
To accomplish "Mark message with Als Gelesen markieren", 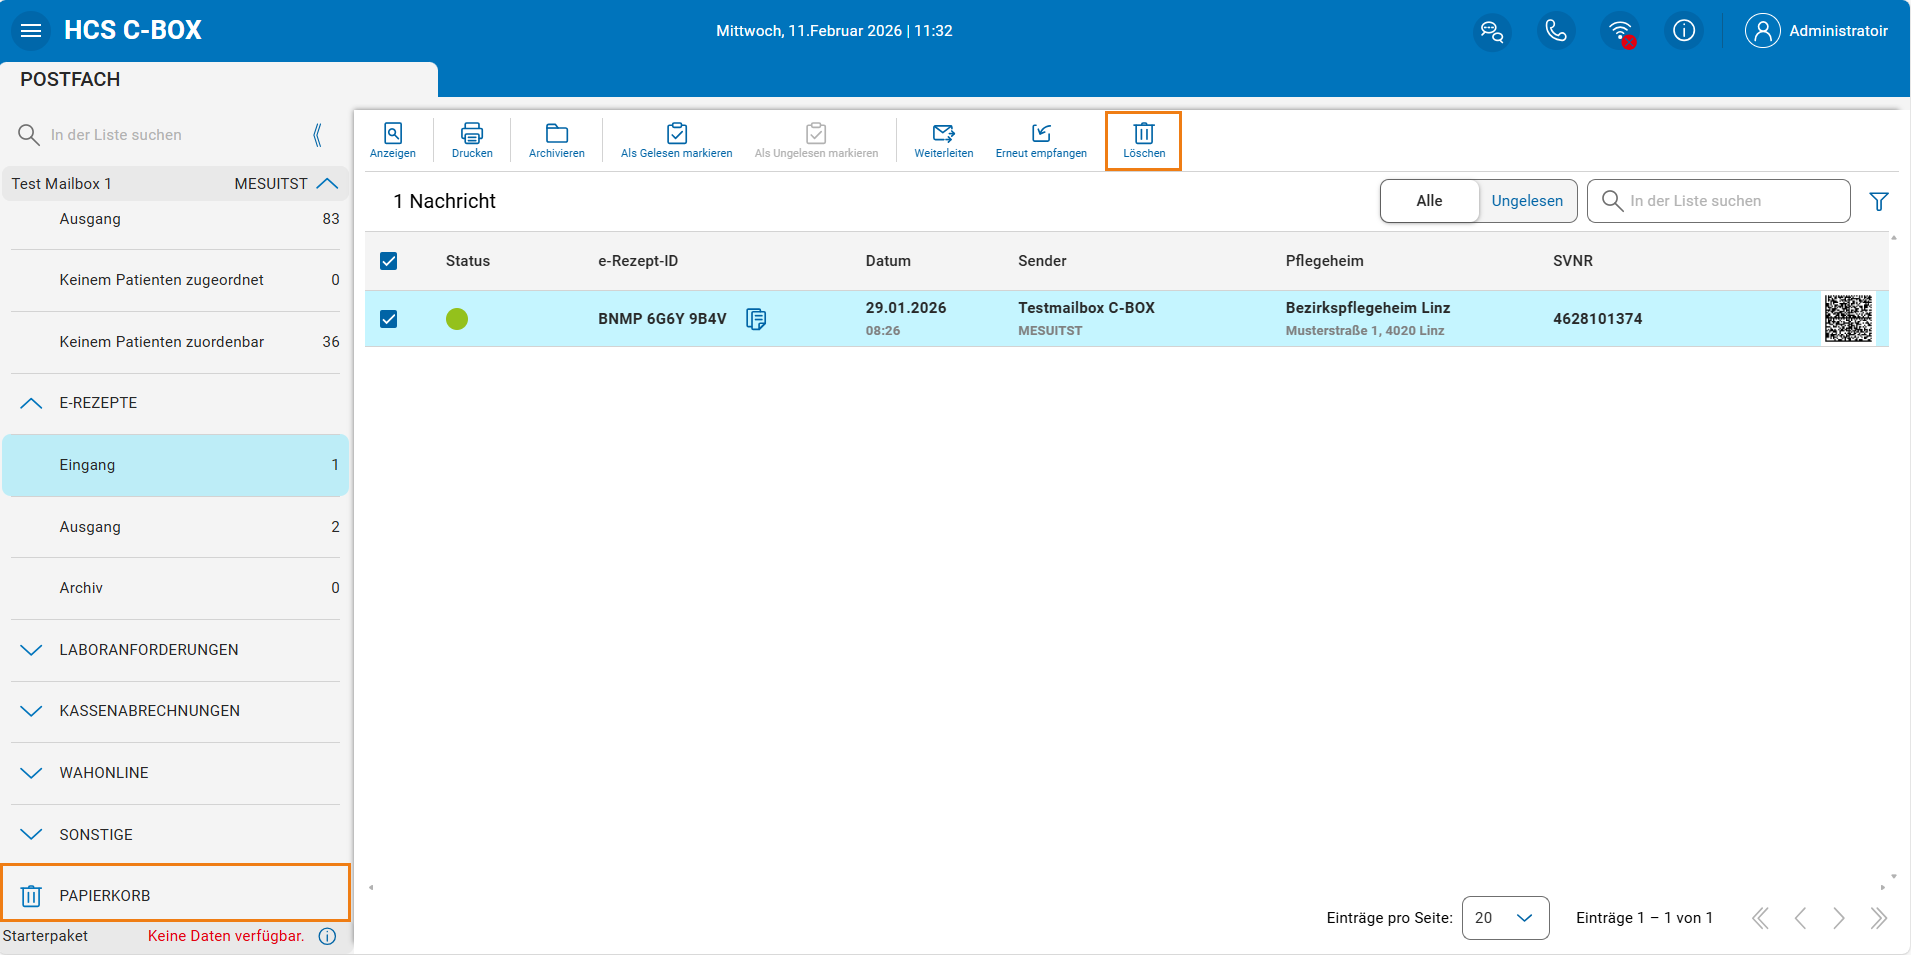I will (x=677, y=140).
